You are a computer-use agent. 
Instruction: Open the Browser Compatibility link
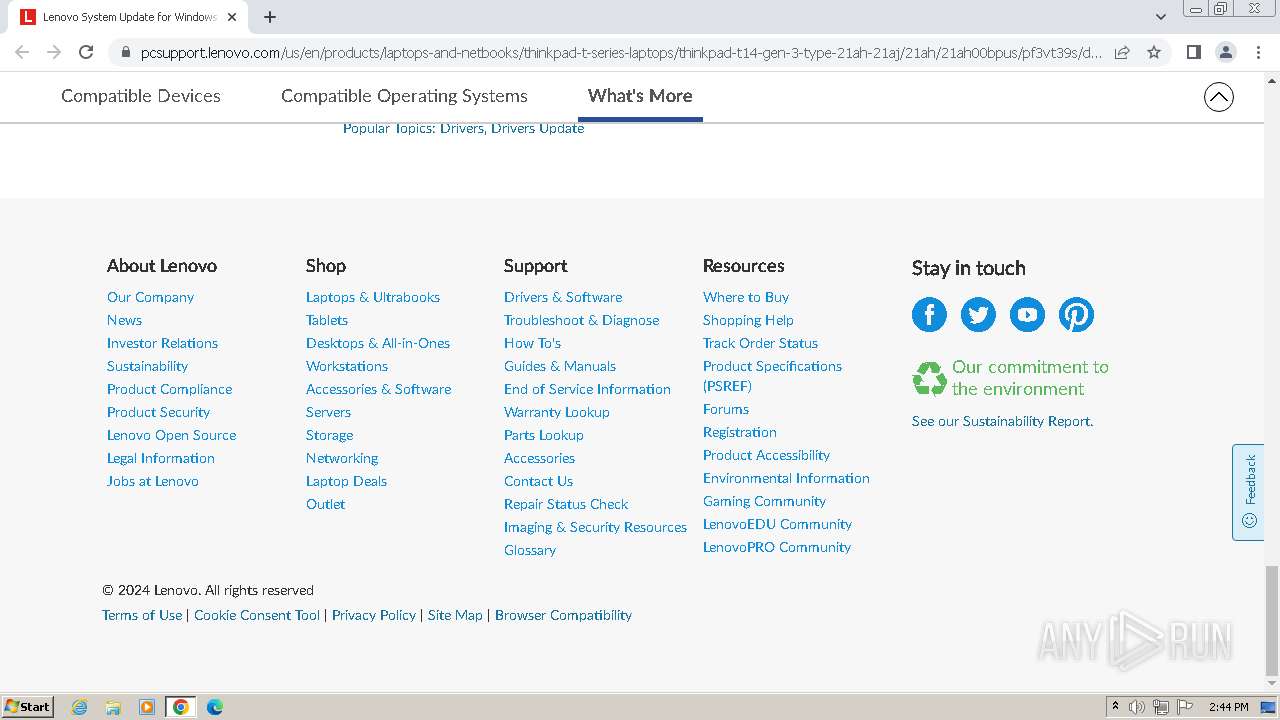(x=563, y=615)
